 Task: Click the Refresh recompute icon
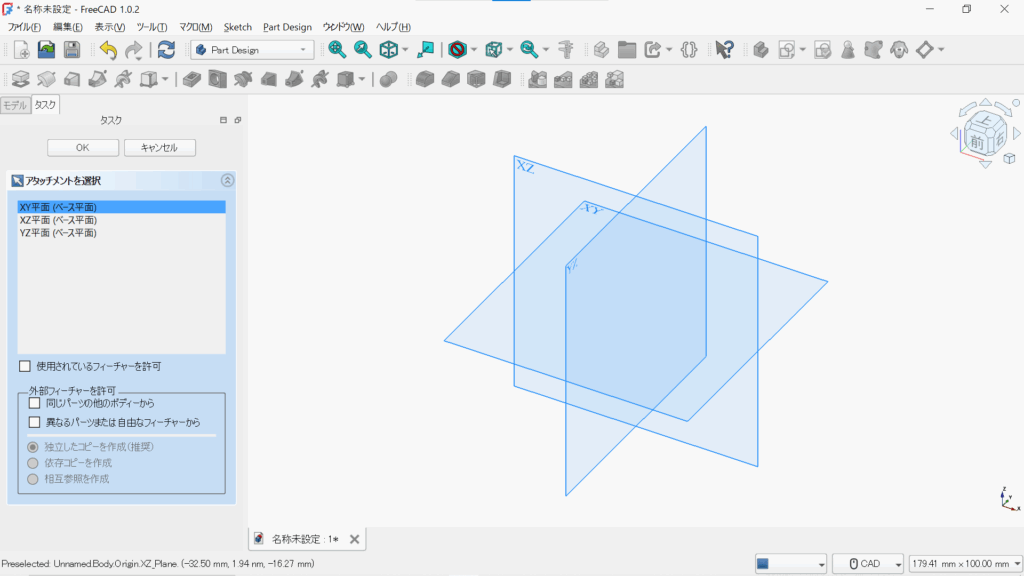166,49
